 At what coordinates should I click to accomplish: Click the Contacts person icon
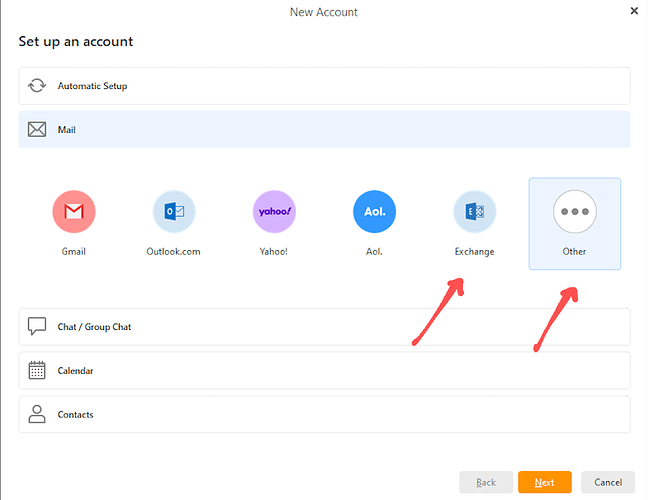coord(37,414)
